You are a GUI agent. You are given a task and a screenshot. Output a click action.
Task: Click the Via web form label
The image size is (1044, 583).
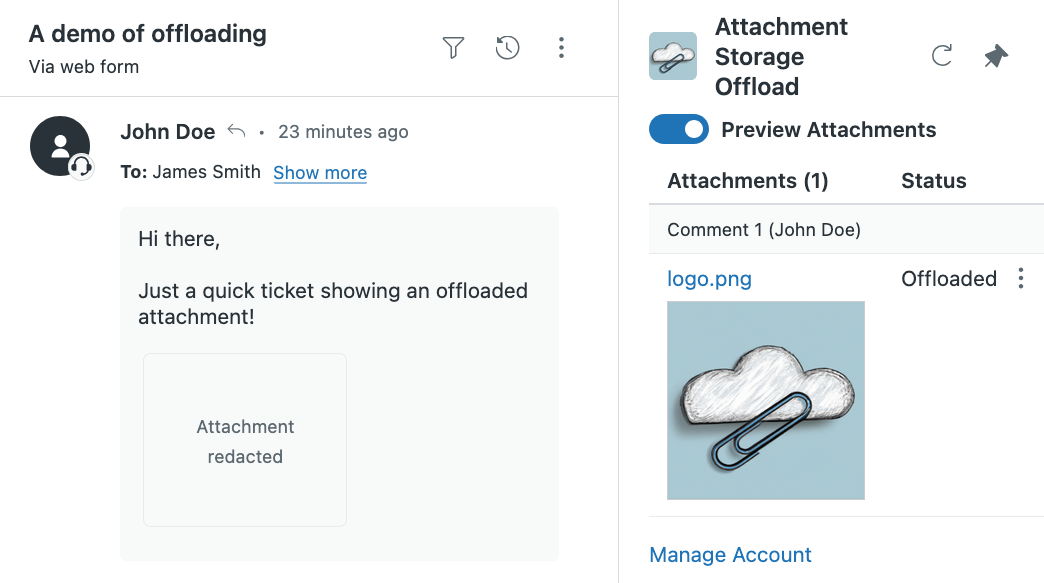point(84,67)
